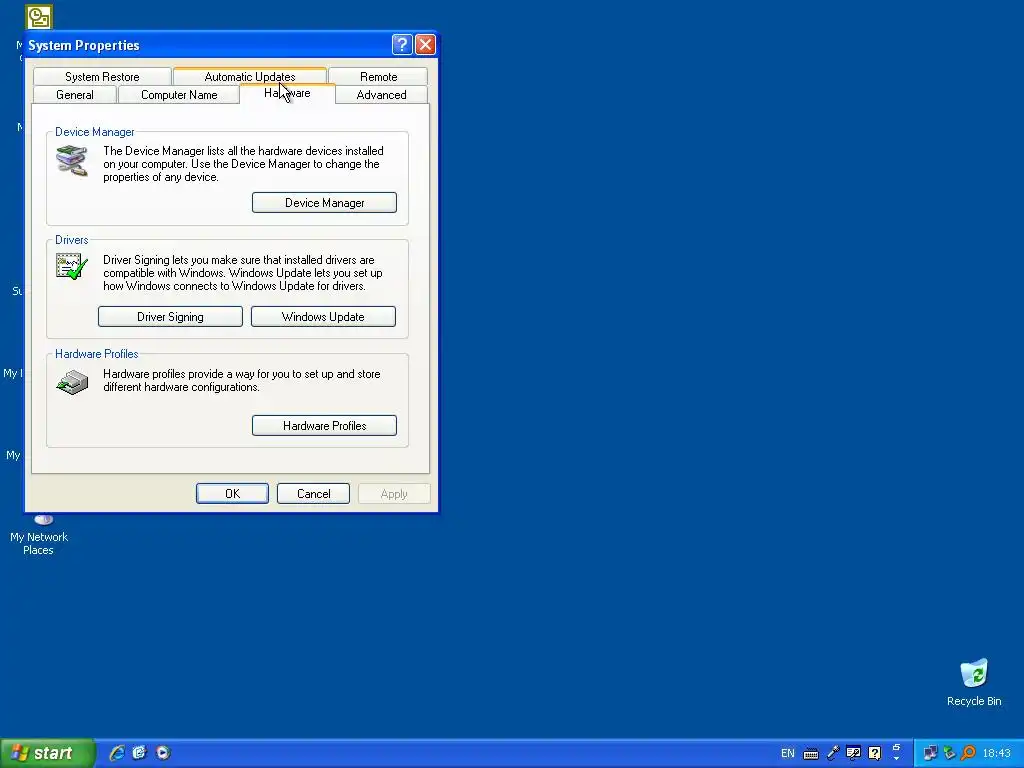The height and width of the screenshot is (768, 1024).
Task: Open the Outlook Express Quick Launch icon
Action: (x=140, y=753)
